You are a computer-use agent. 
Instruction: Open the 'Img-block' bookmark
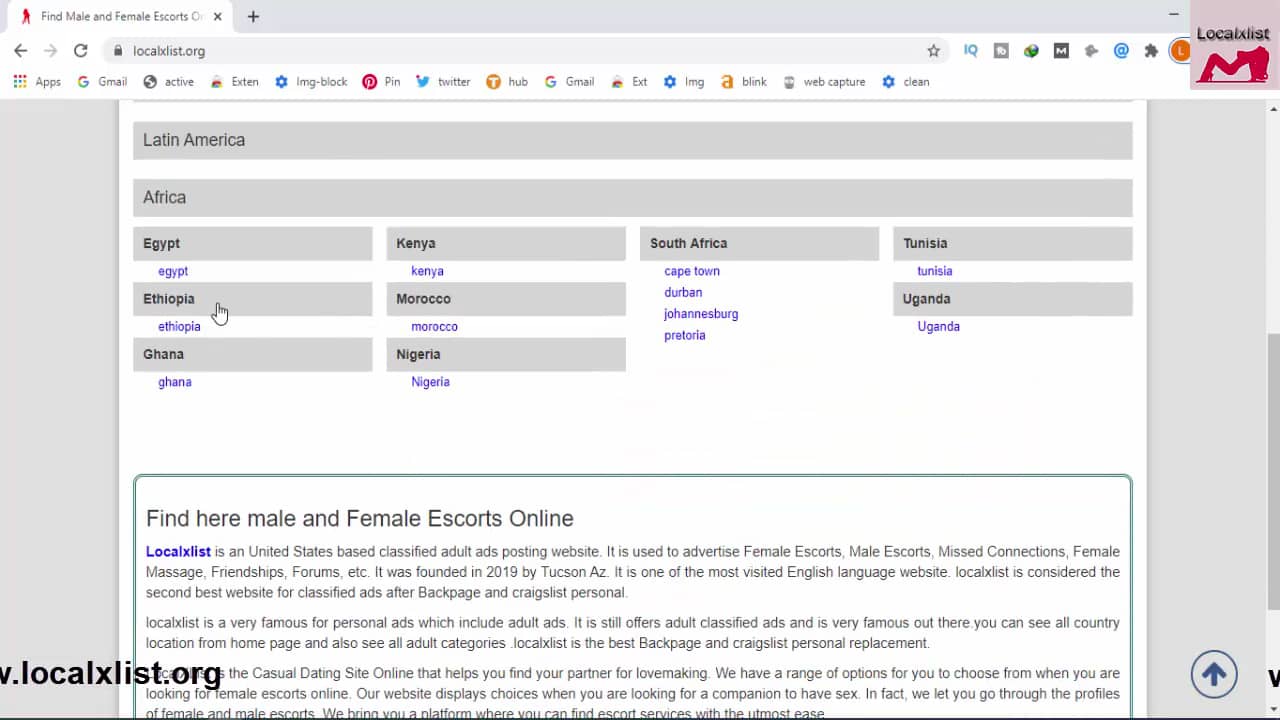point(311,82)
